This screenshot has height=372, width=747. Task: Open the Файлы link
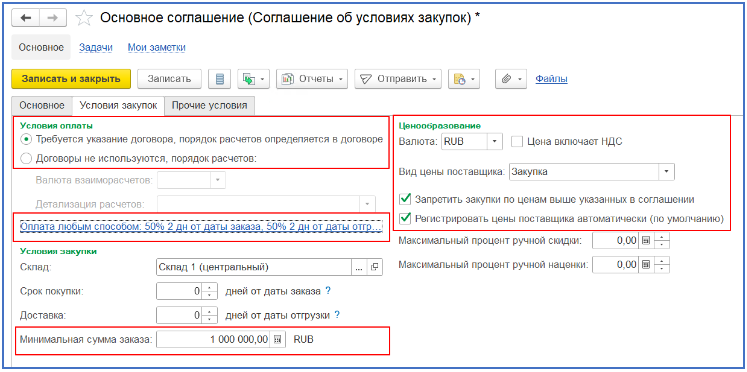551,79
